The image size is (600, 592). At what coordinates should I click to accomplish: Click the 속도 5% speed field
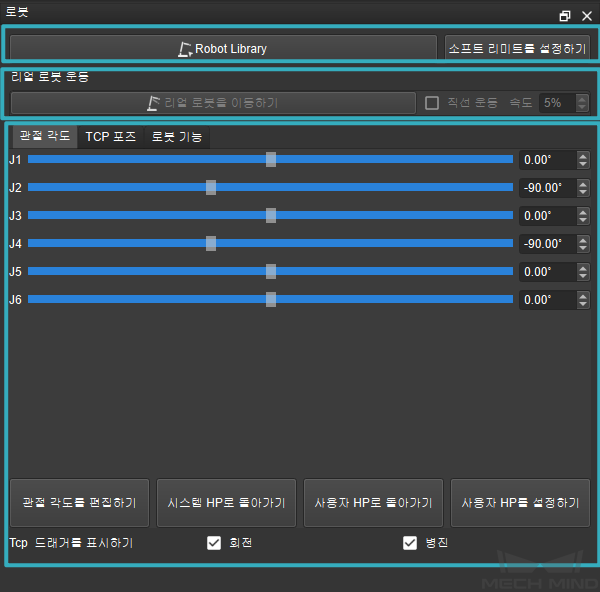[x=558, y=103]
